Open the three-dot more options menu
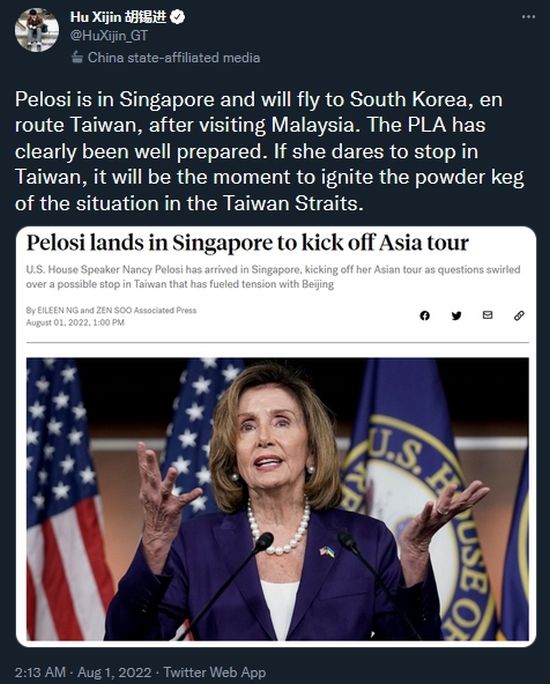 528,17
